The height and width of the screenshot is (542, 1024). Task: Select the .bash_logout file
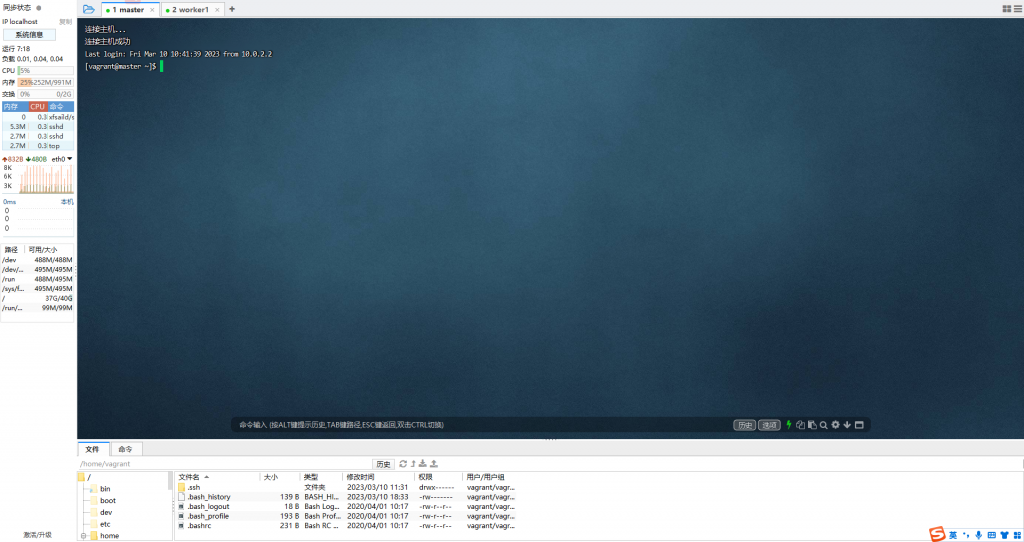point(346,506)
